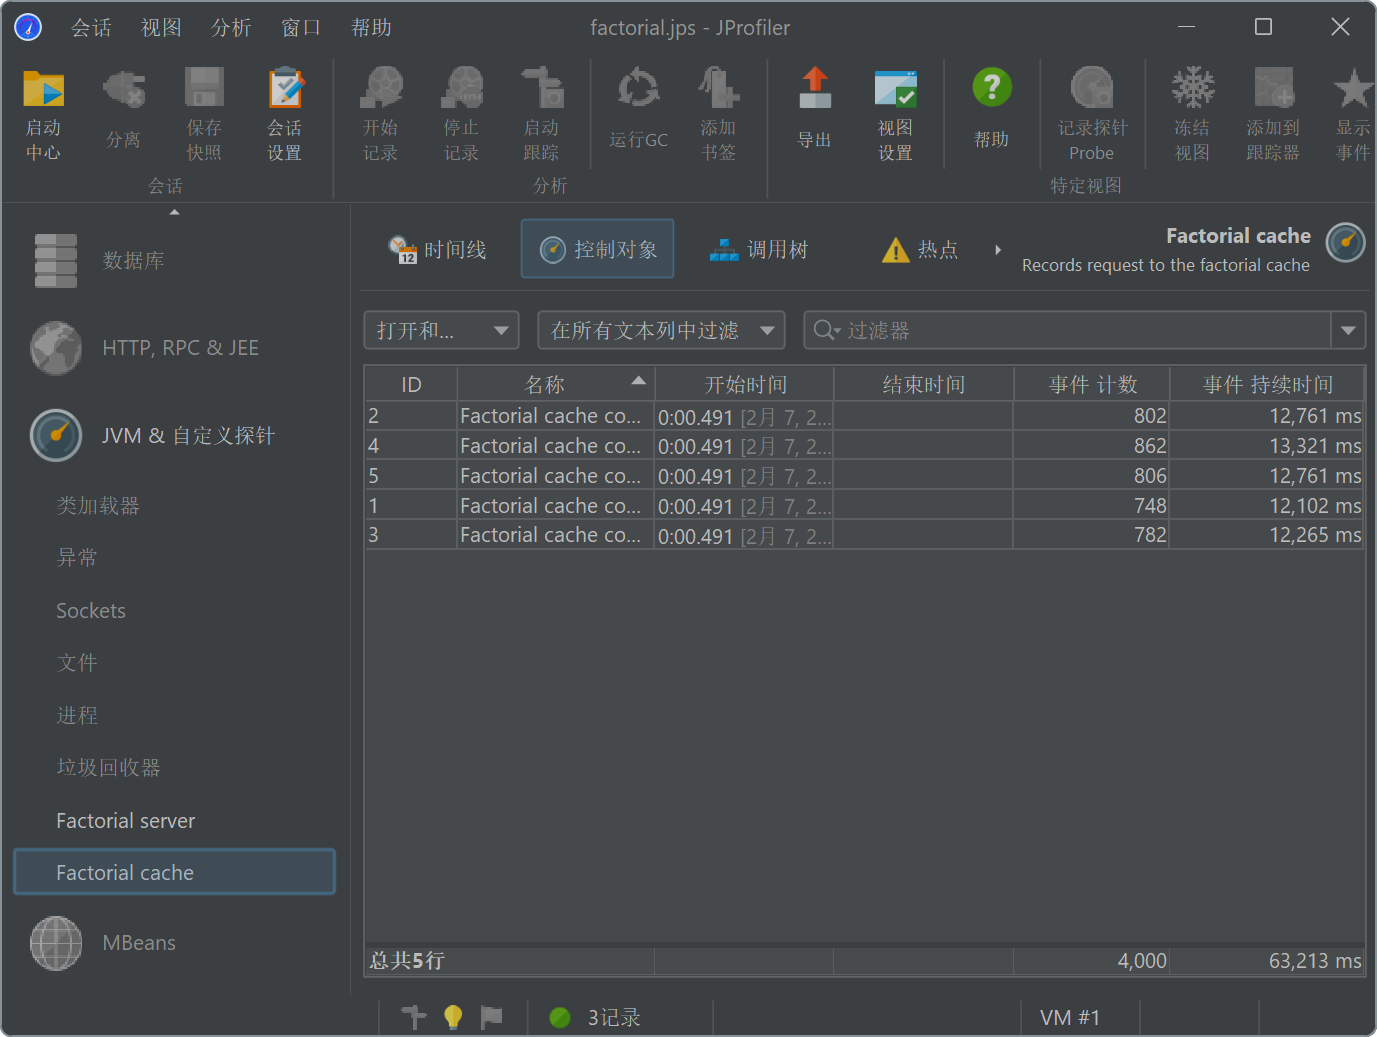Viewport: 1377px width, 1037px height.
Task: Open the 窗口 menu
Action: click(301, 28)
